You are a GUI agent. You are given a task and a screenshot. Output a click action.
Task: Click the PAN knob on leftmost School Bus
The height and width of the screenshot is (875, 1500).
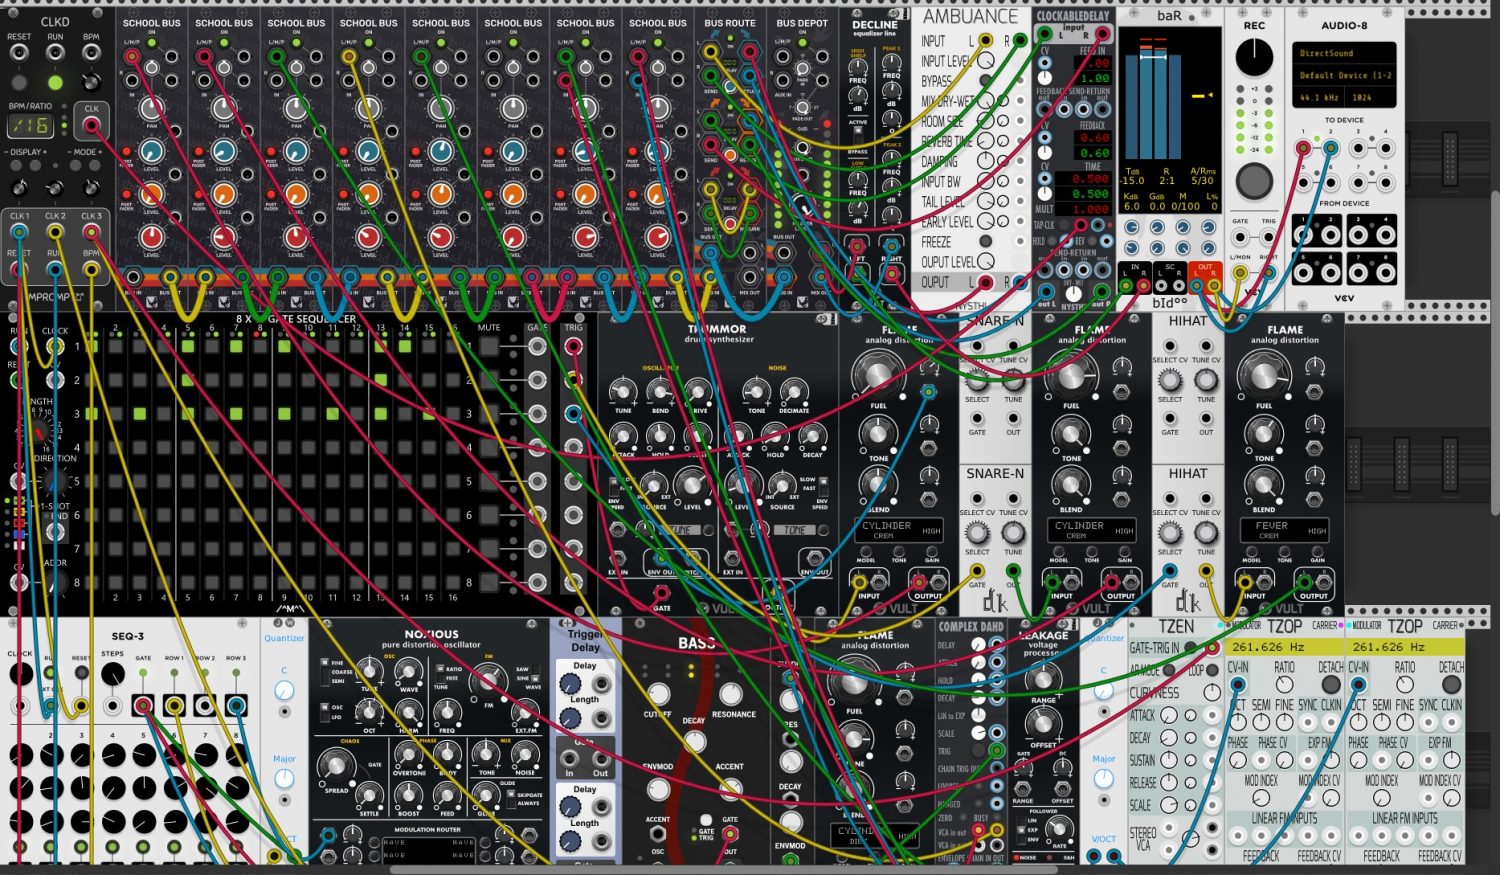(151, 108)
